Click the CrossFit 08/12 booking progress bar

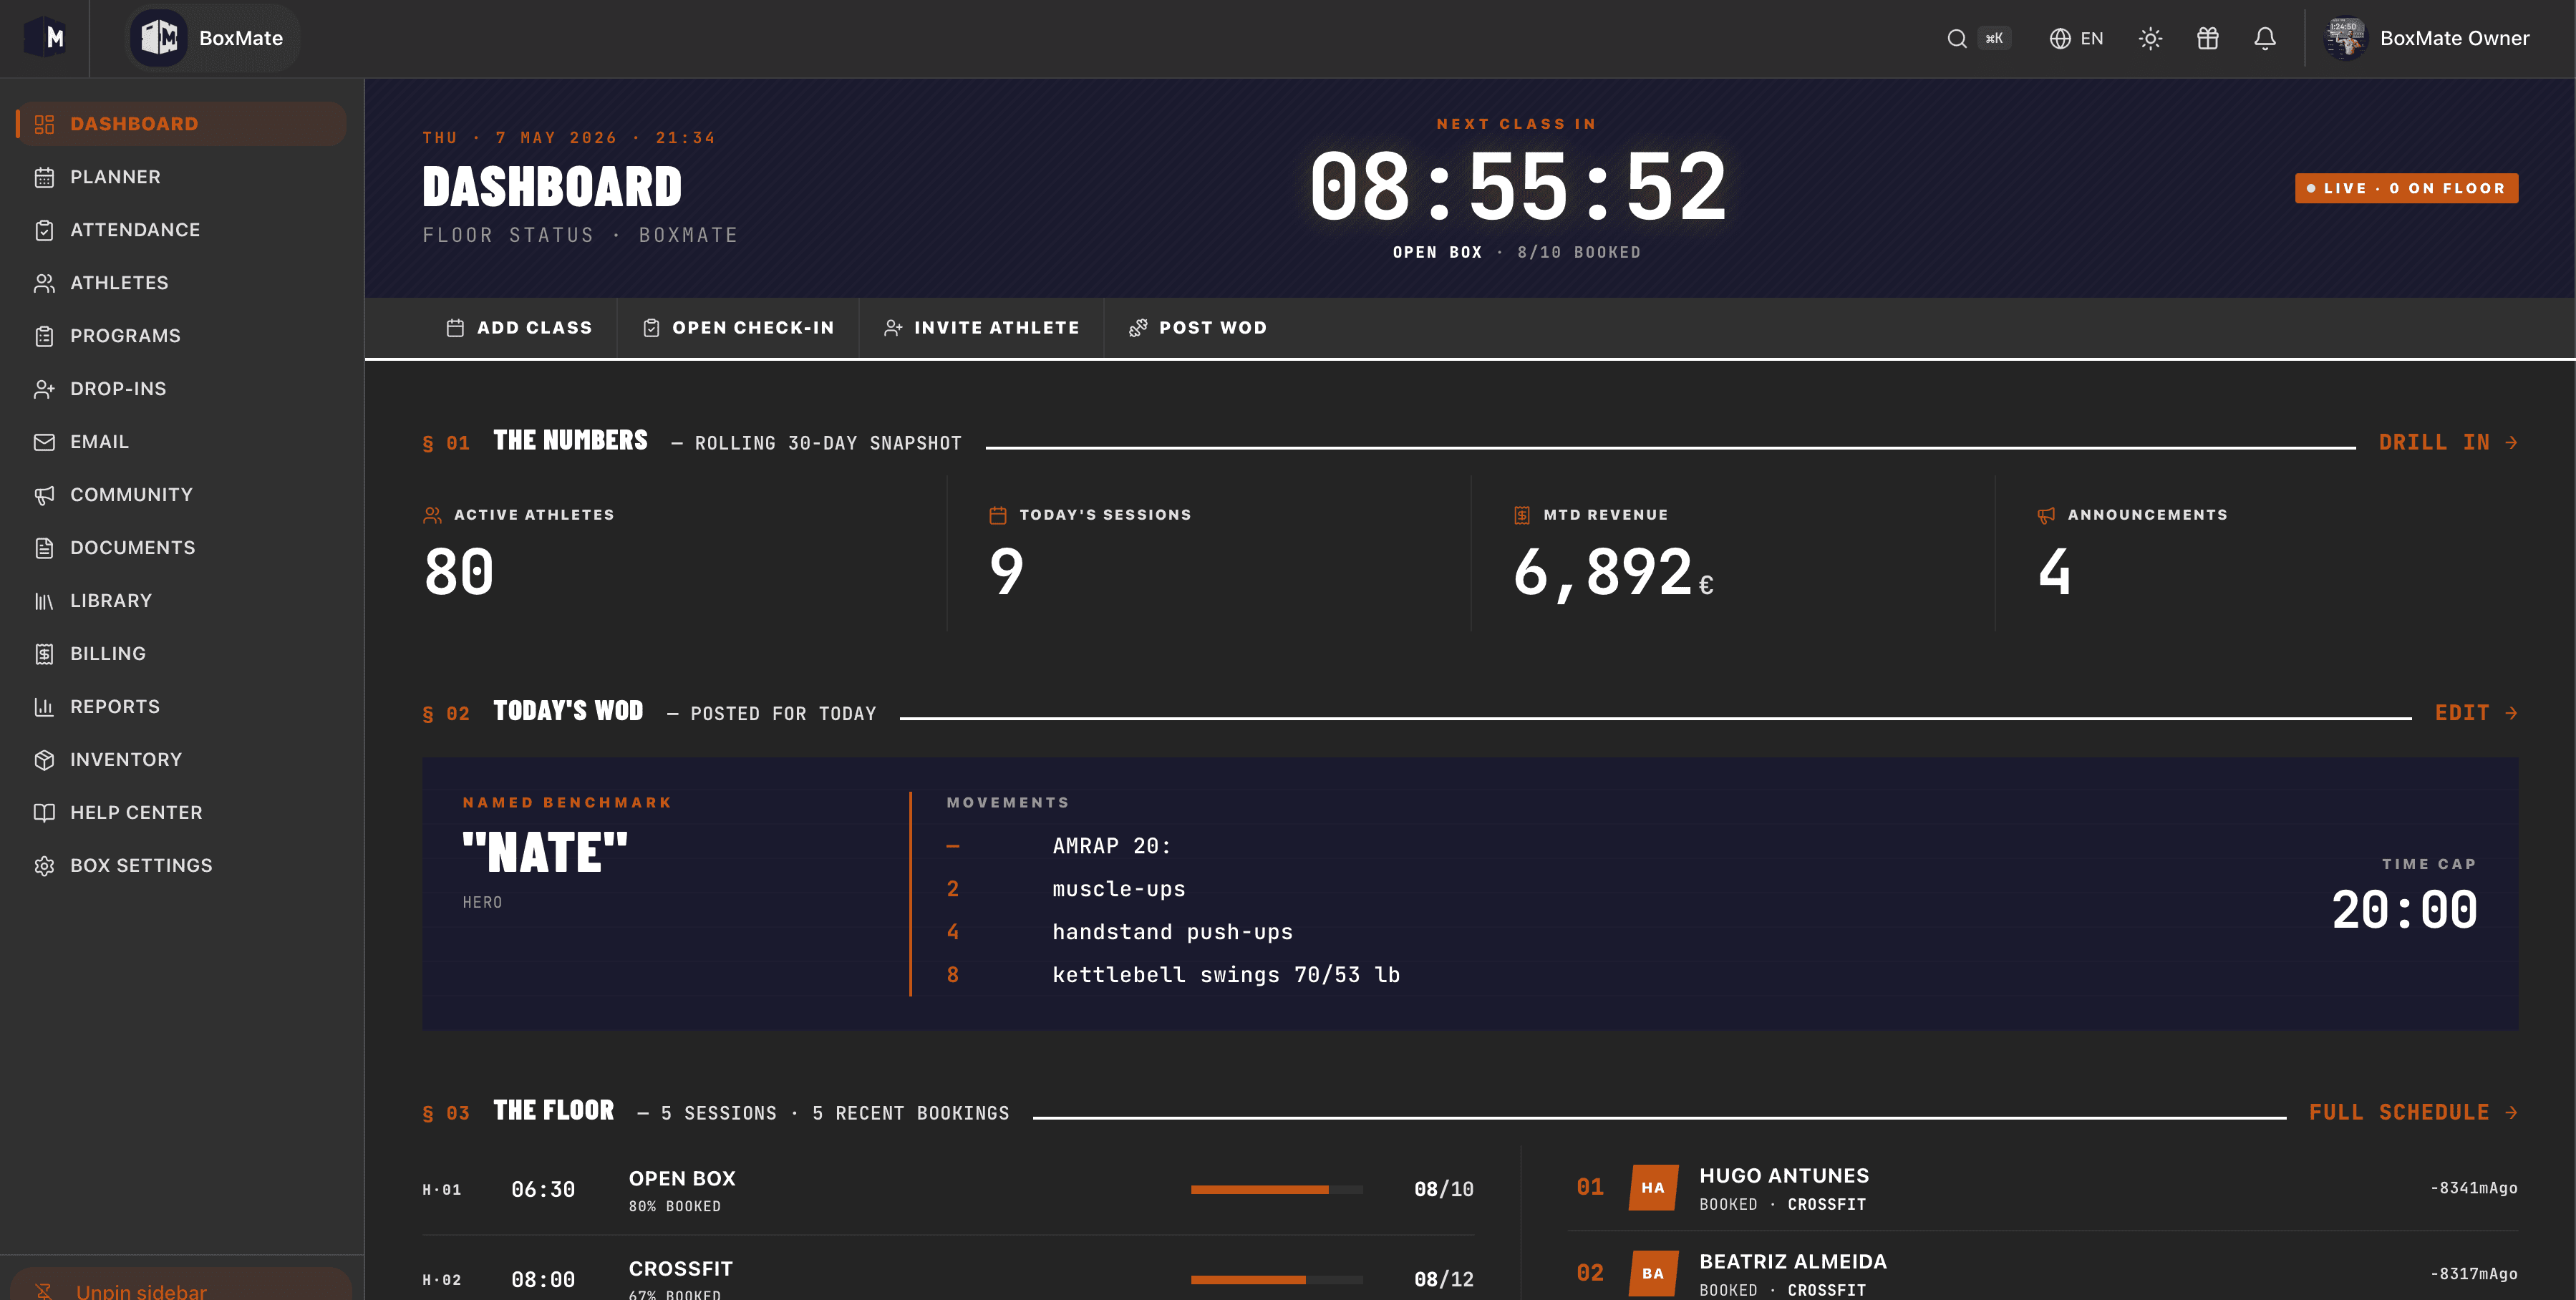coord(1276,1280)
